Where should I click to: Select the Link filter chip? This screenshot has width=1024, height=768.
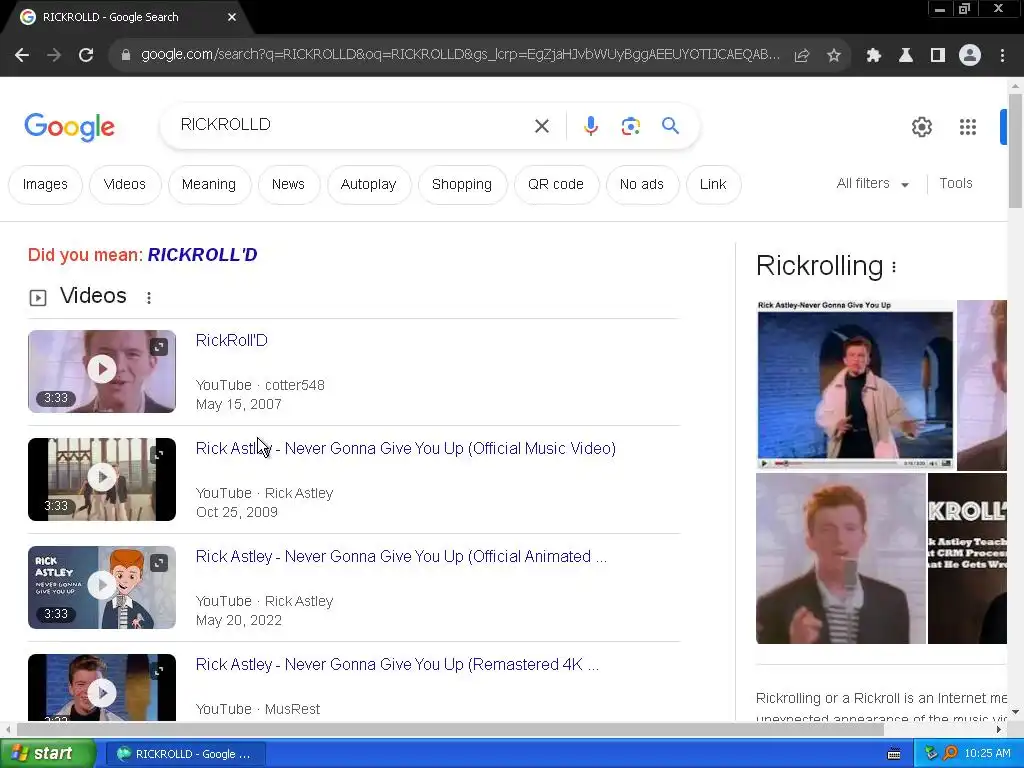pos(713,184)
